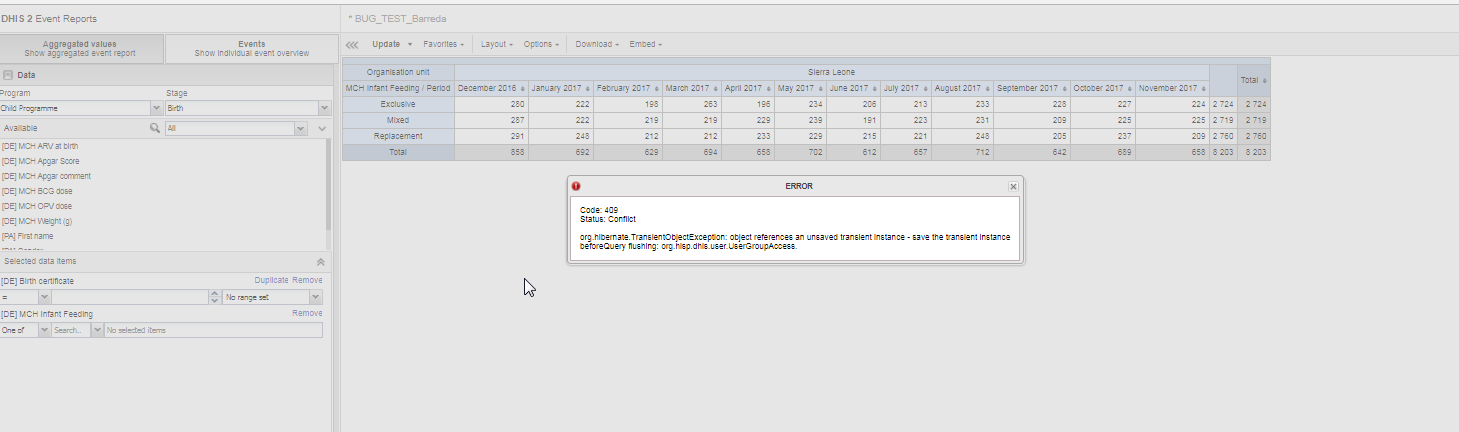The width and height of the screenshot is (1459, 432).
Task: Close the ERROR dialog
Action: 1013,186
